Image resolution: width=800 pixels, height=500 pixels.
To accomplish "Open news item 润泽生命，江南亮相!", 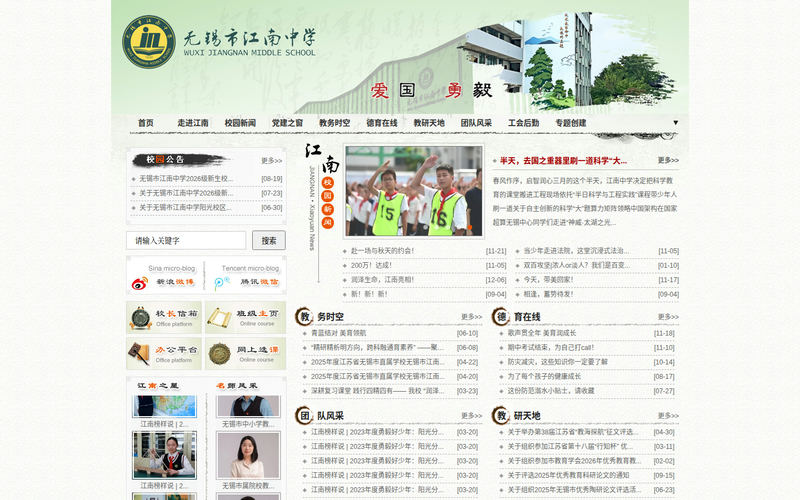I will 382,280.
